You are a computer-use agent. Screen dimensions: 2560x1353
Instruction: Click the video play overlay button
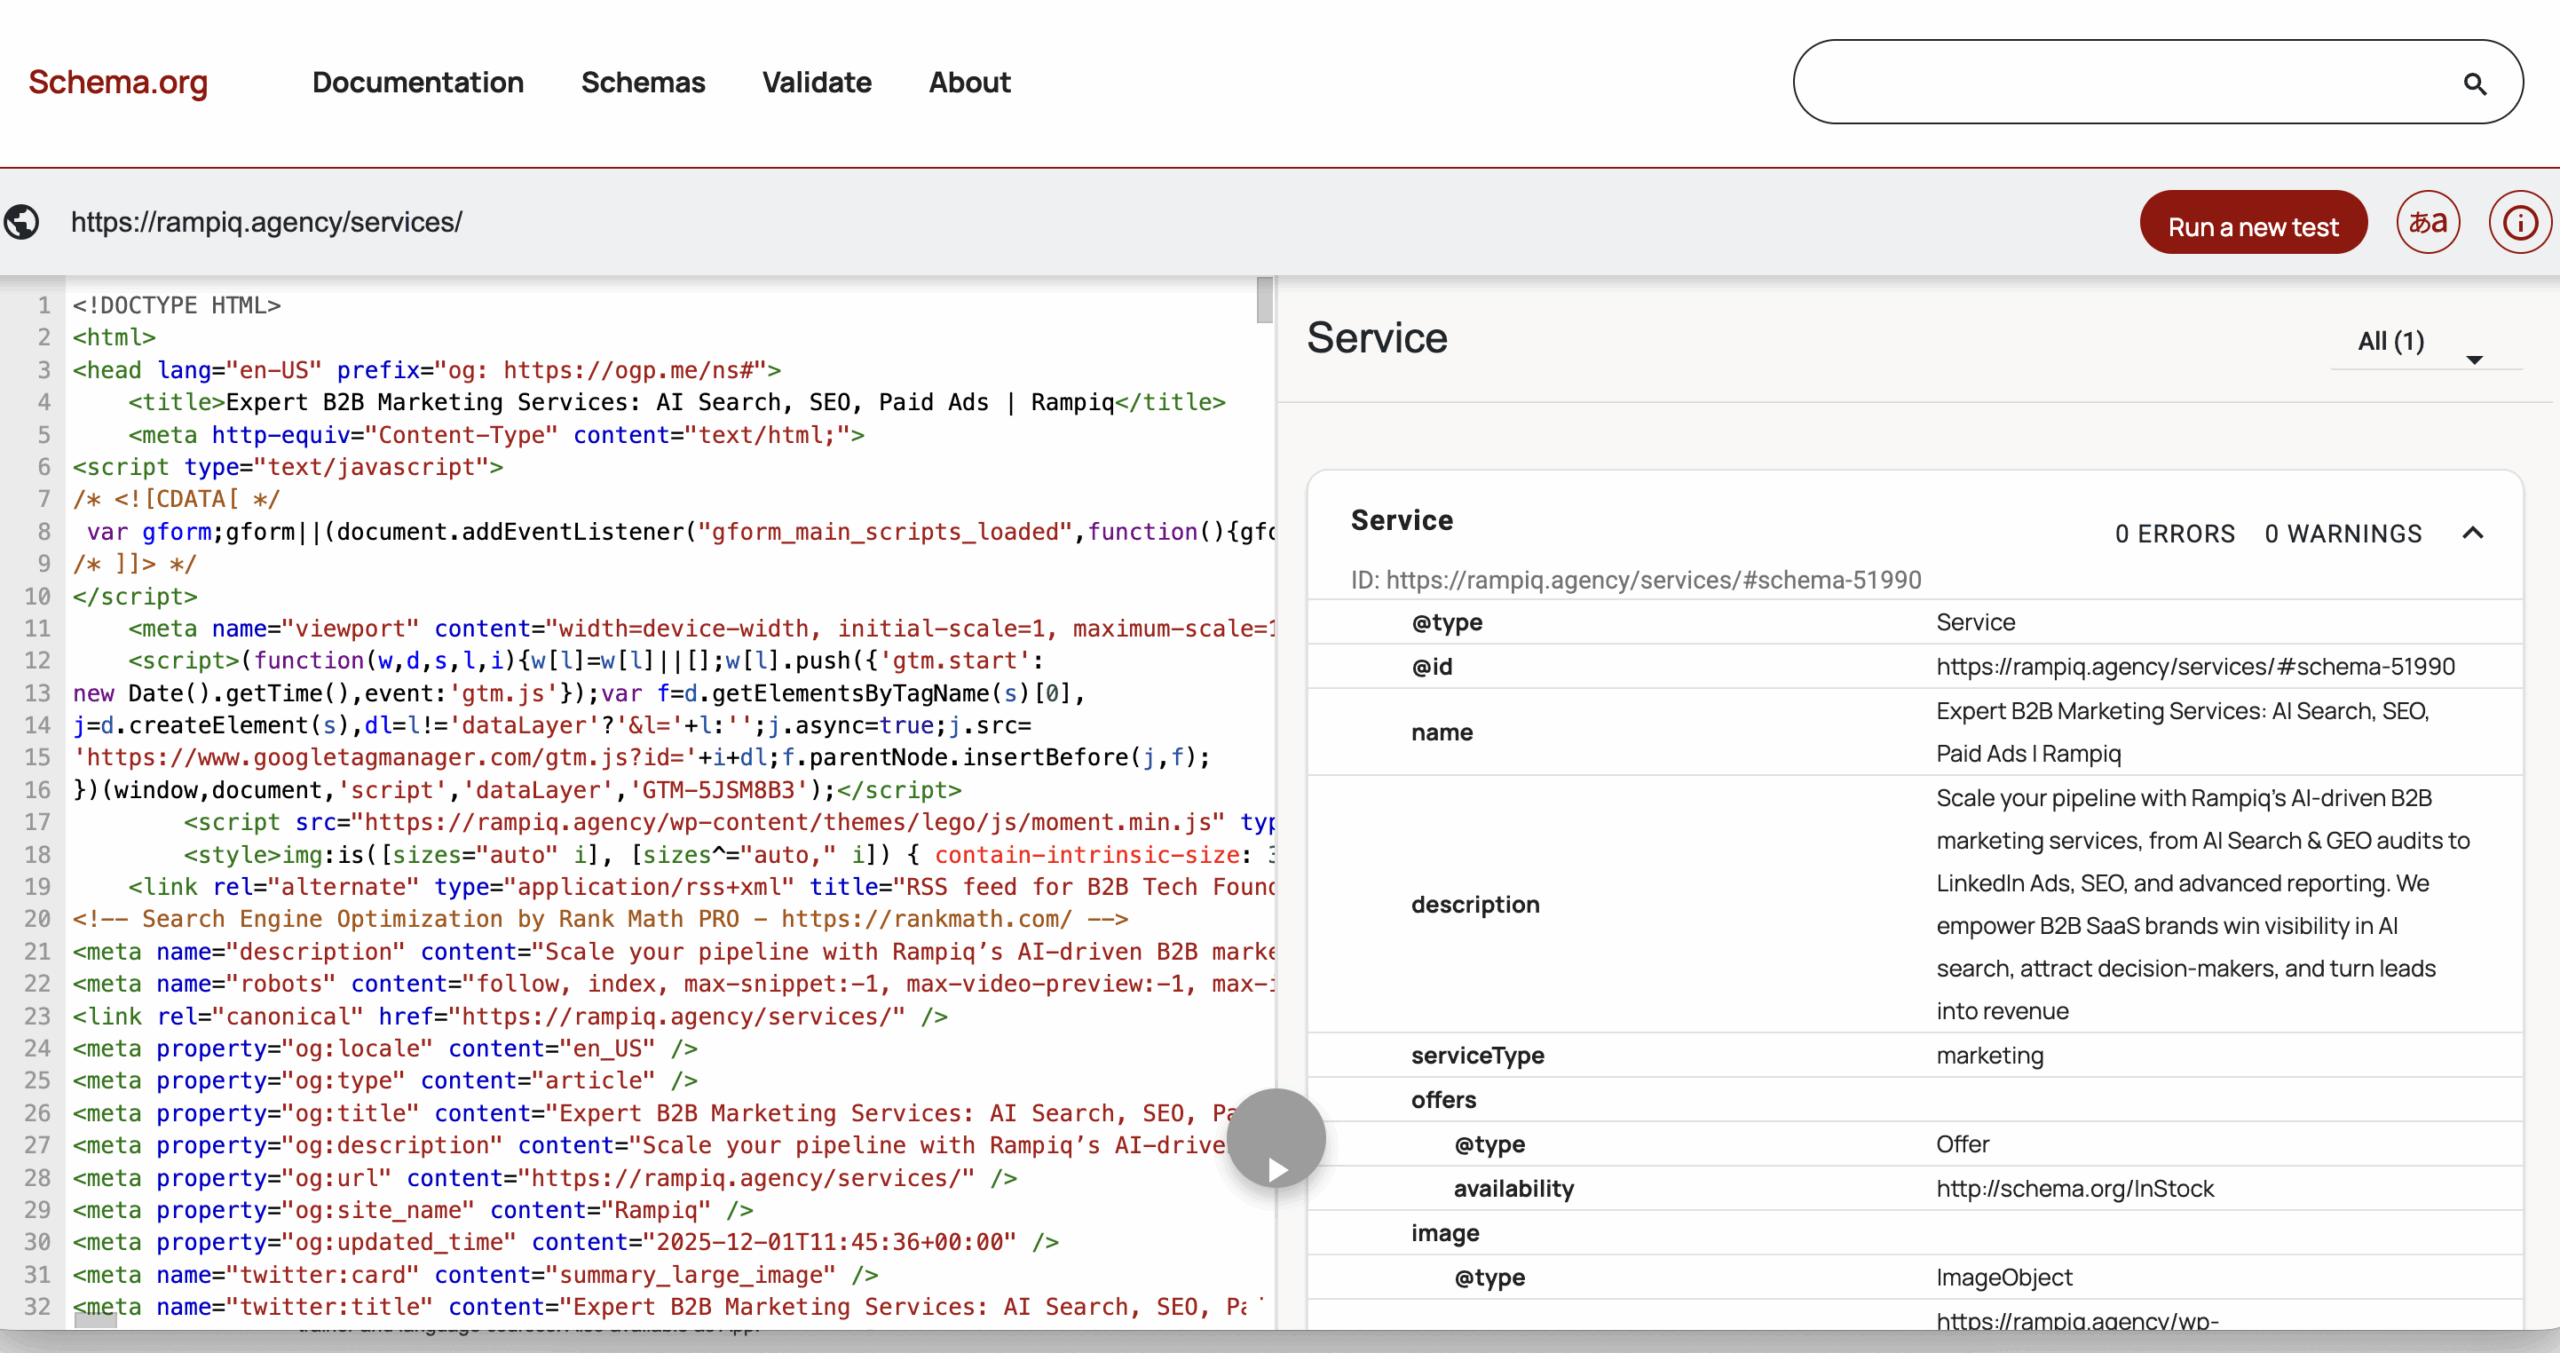click(1276, 1137)
